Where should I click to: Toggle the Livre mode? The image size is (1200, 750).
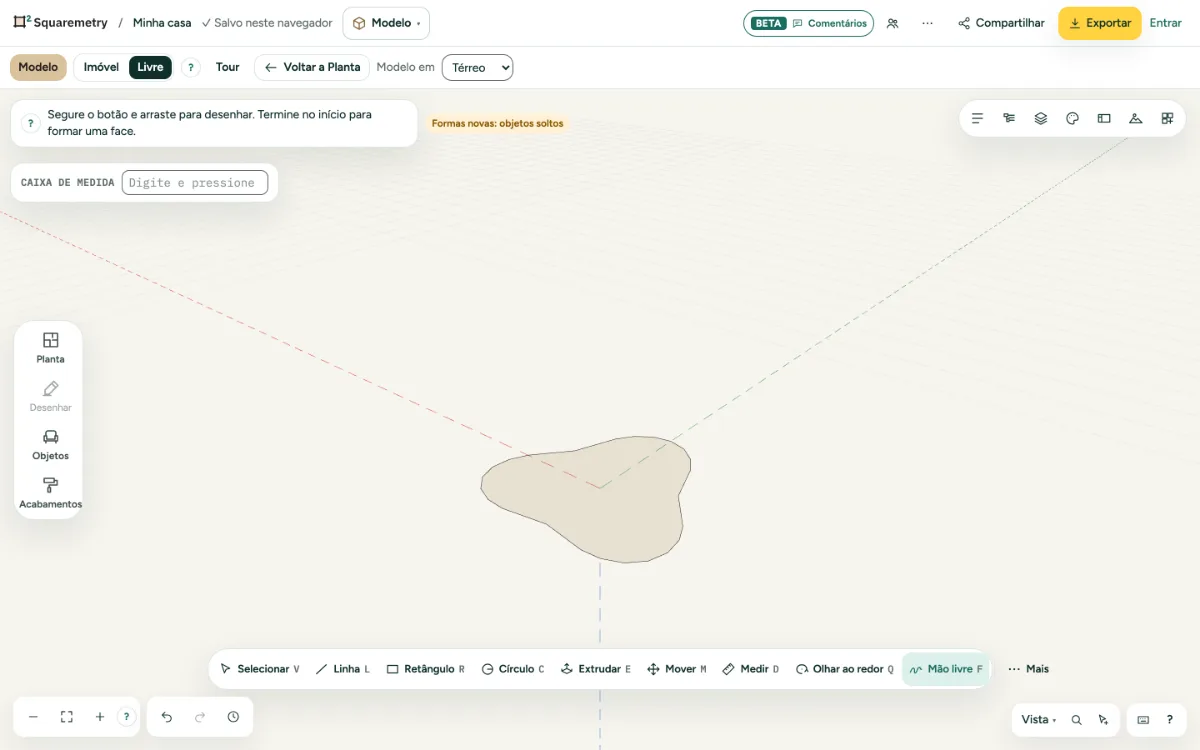pos(150,67)
